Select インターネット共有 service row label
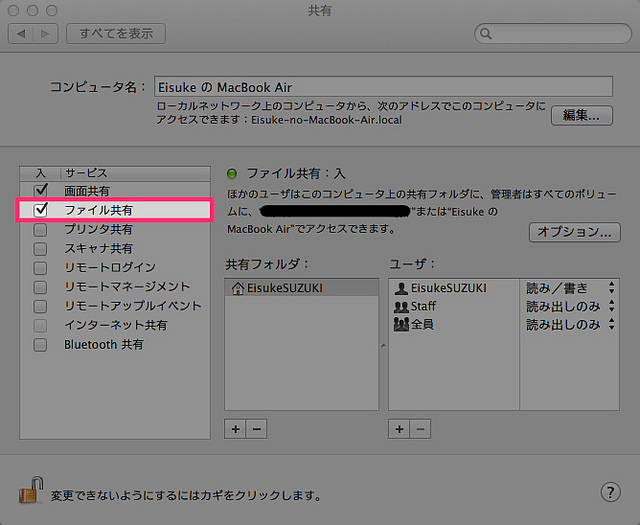This screenshot has height=525, width=640. point(116,325)
